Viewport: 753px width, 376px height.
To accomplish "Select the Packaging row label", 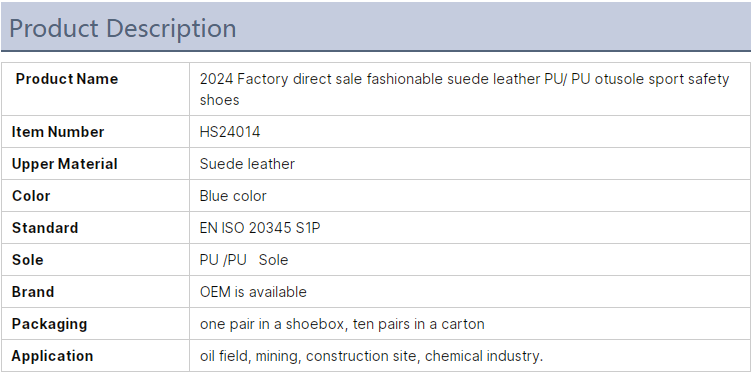I will point(49,324).
